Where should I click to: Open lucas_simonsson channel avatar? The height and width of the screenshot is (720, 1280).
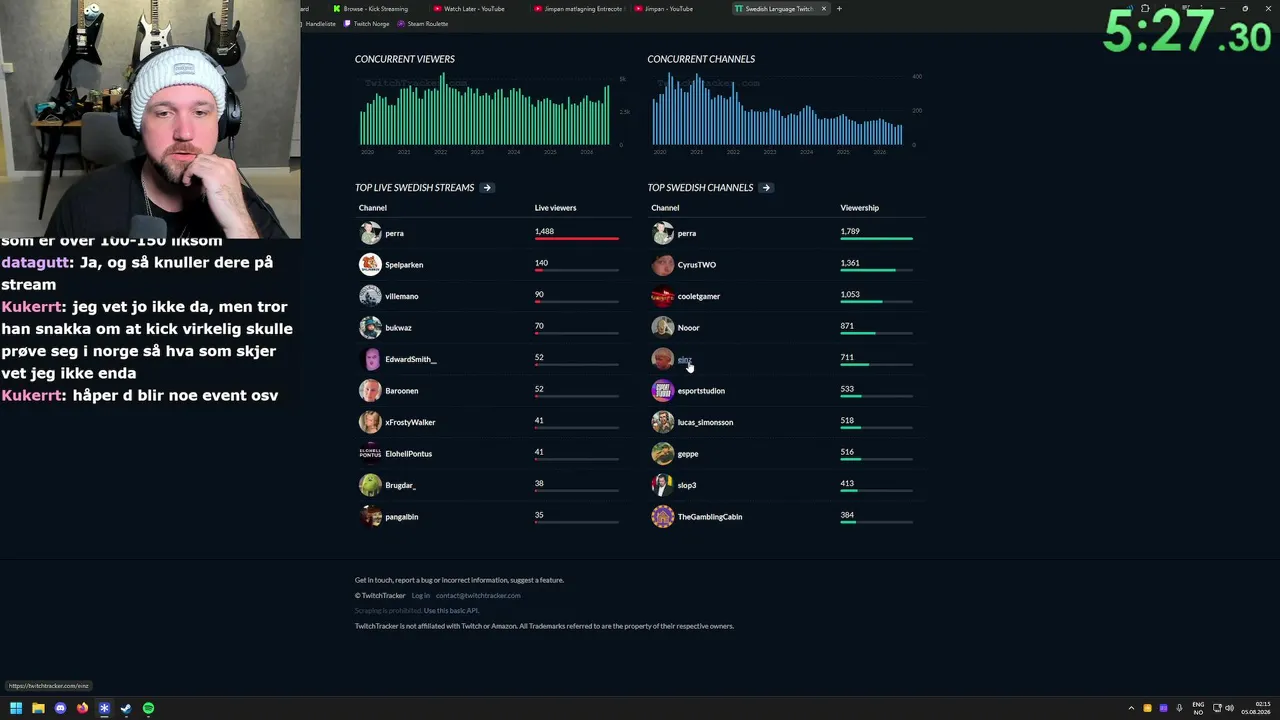click(662, 422)
